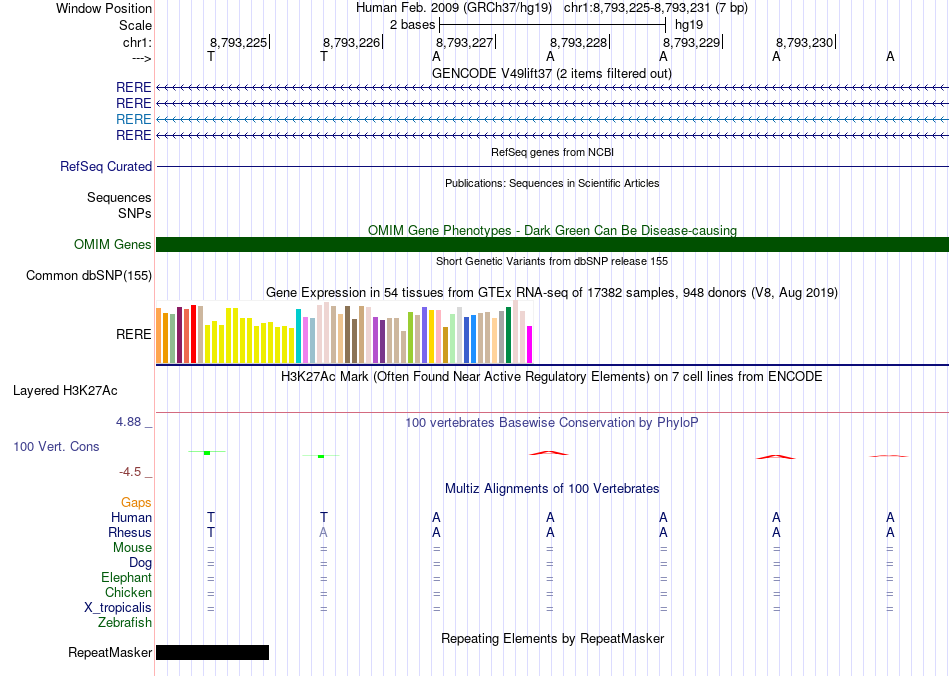Click the black RepeatMasker element bar
Image resolution: width=950 pixels, height=676 pixels.
click(212, 652)
